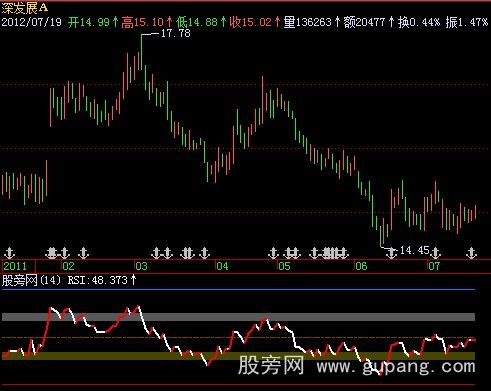Click the turnover rate 换0.44%
Screen dimensions: 491x391
click(x=419, y=22)
